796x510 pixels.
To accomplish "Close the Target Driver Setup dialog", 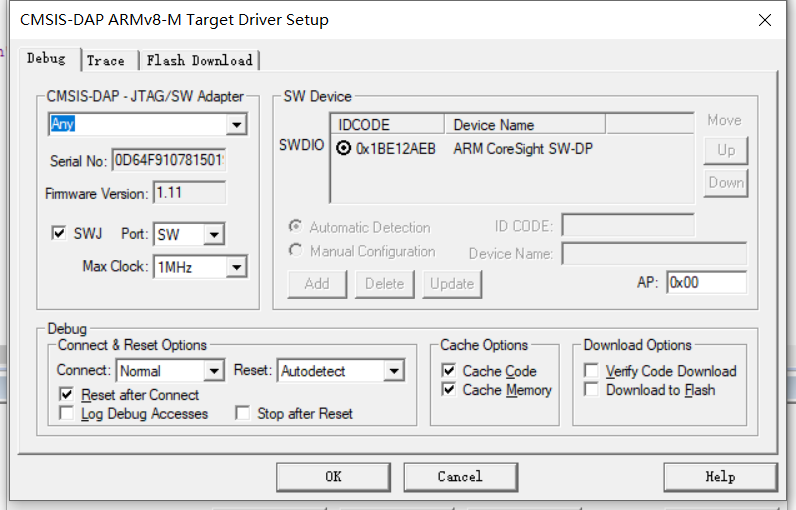I will 765,20.
